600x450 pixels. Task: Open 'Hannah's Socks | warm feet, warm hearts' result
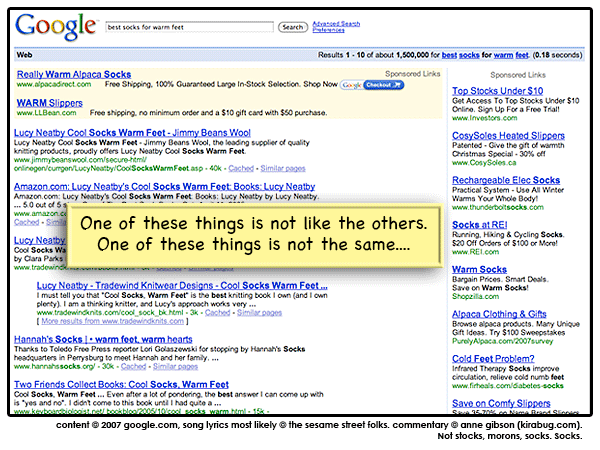(103, 339)
